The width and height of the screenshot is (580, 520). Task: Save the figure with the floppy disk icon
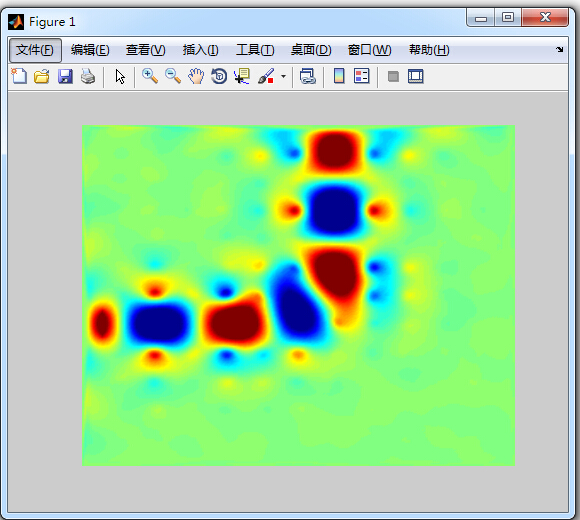pos(65,77)
